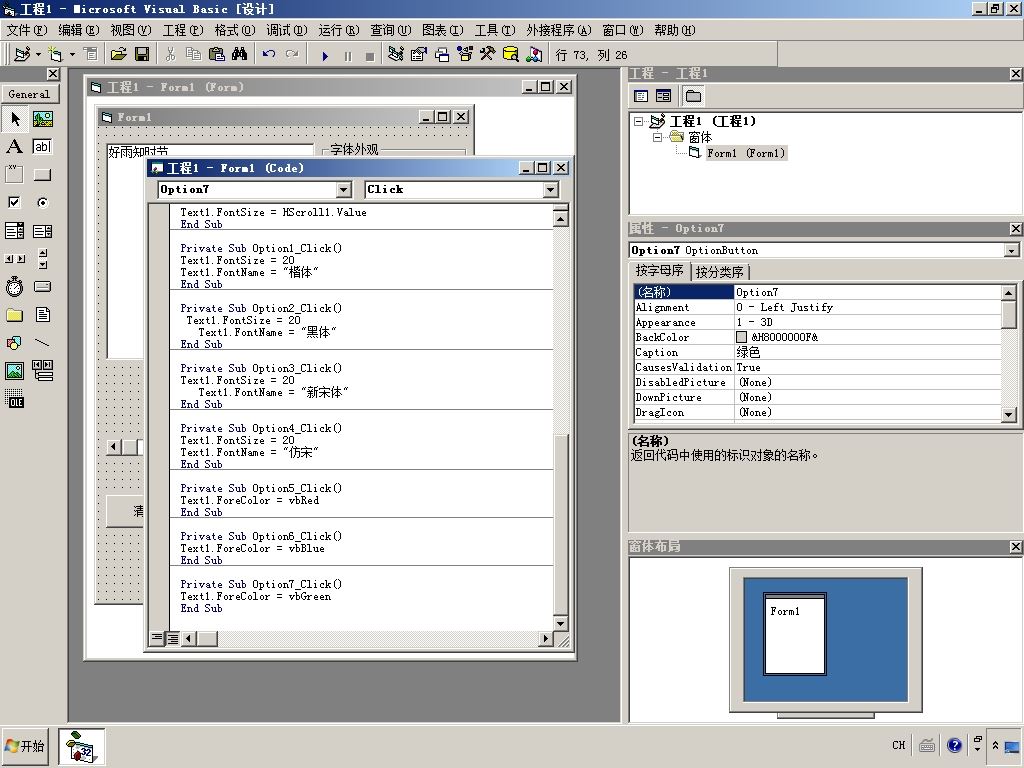Screen dimensions: 1024x768
Task: Click the Save Project toolbar icon
Action: coord(142,54)
